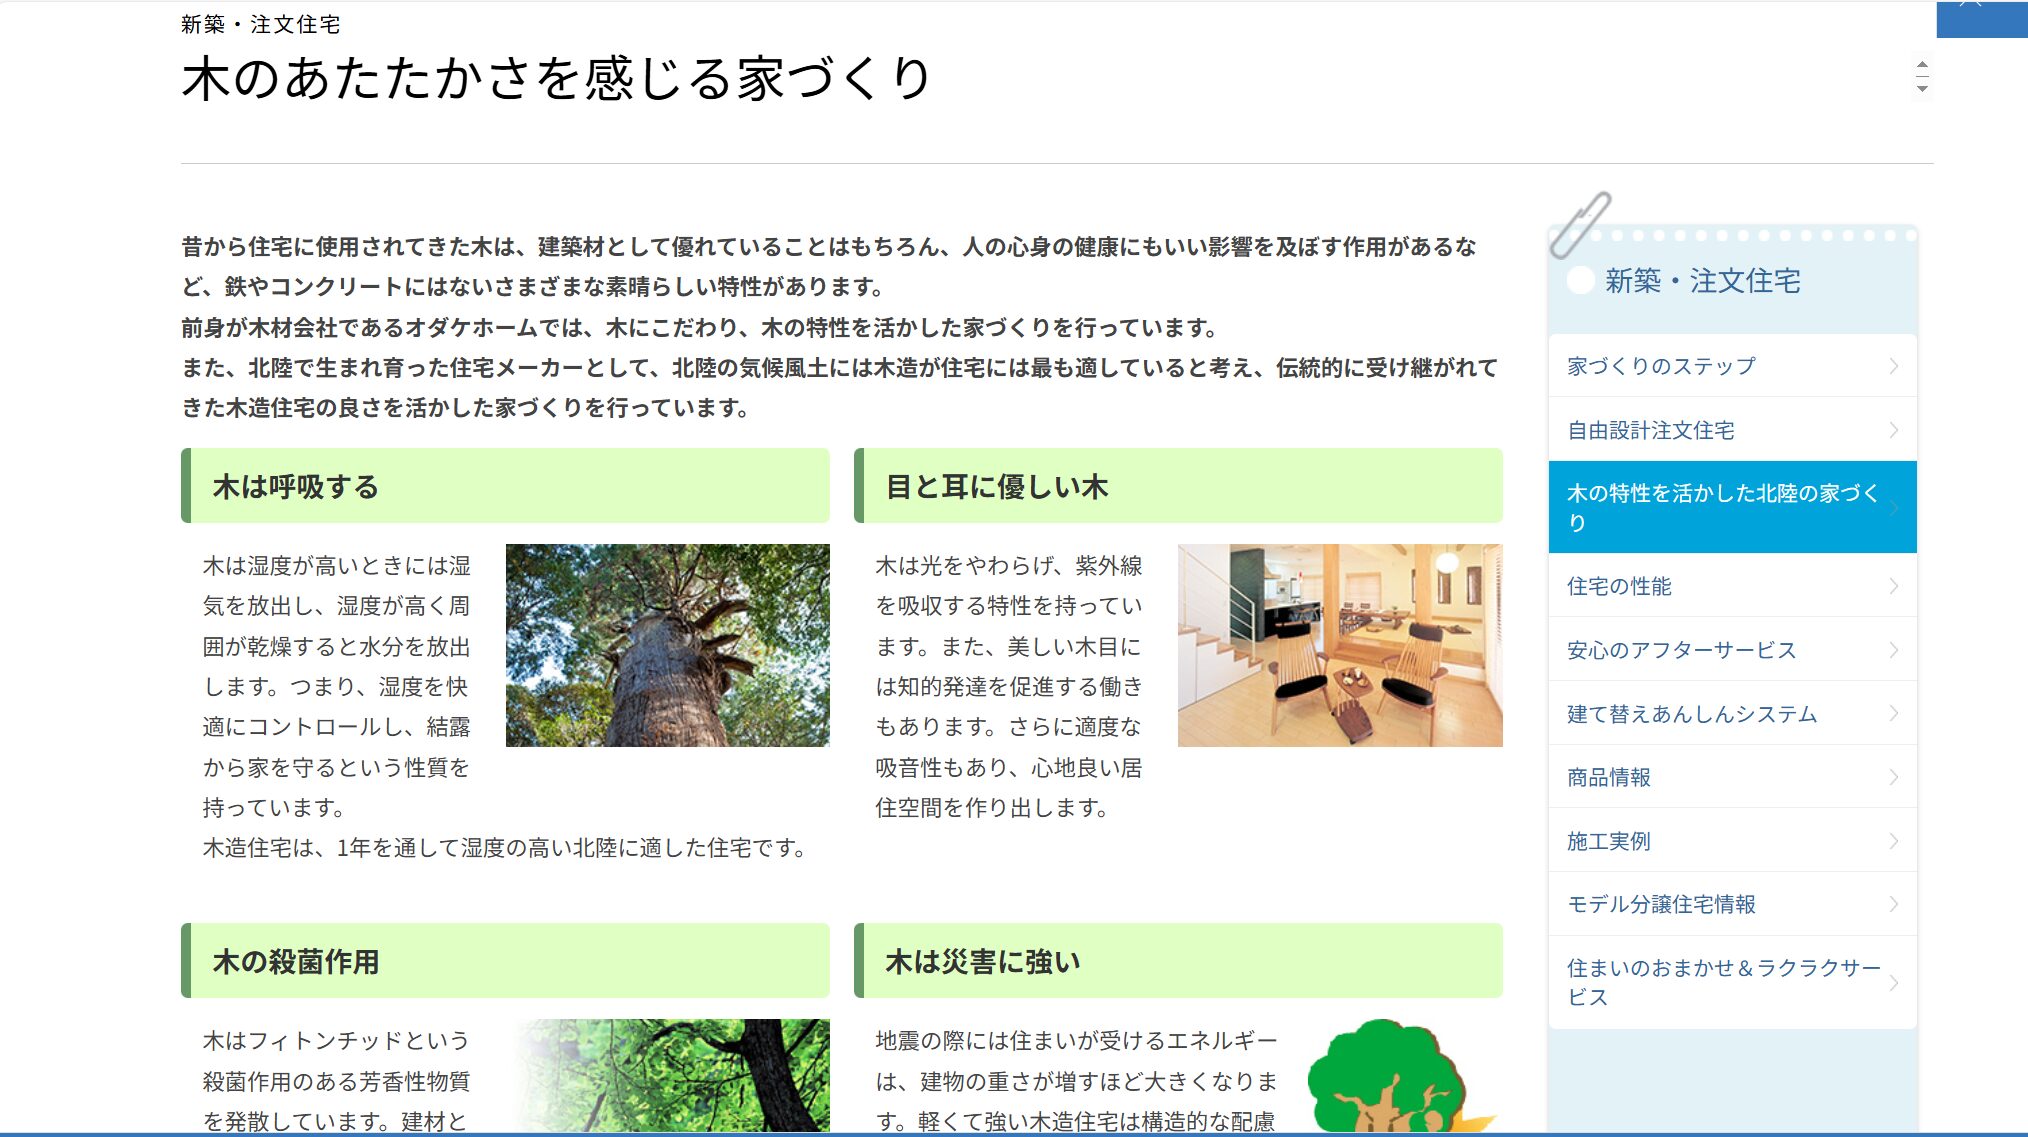The height and width of the screenshot is (1137, 2028).
Task: Click the down arrow of the top-right stepper
Action: tap(1922, 89)
